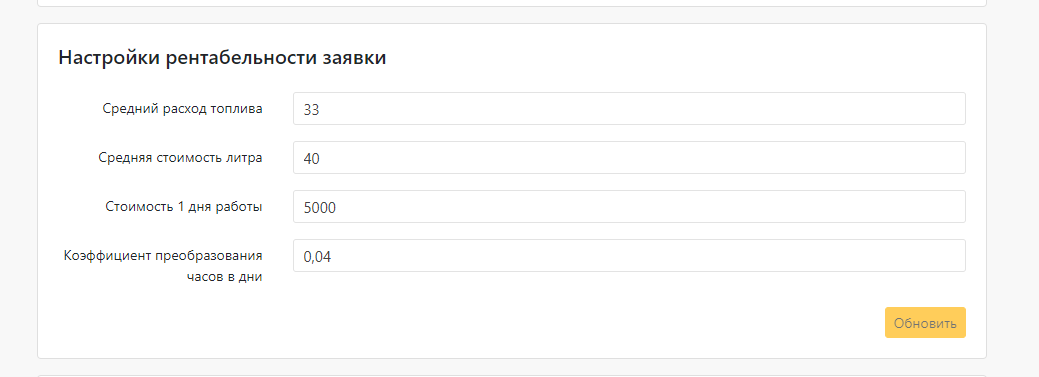Click the card panel below the settings section
This screenshot has height=377, width=1039.
click(x=512, y=375)
